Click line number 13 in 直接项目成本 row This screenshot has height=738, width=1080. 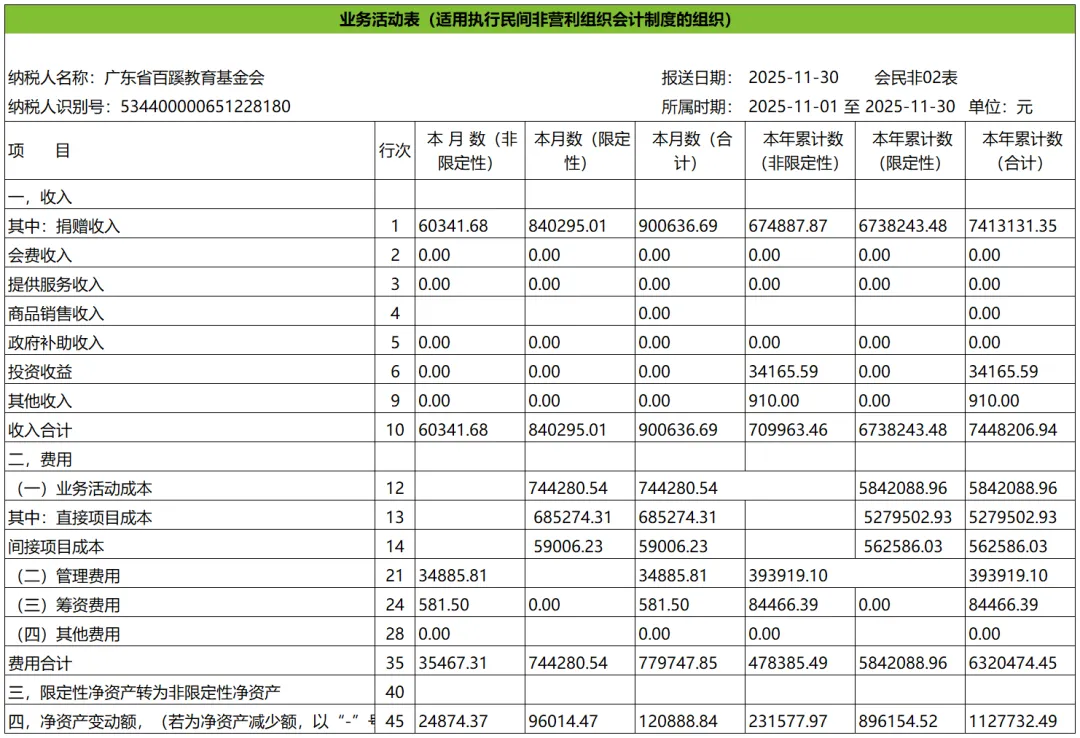coord(395,517)
